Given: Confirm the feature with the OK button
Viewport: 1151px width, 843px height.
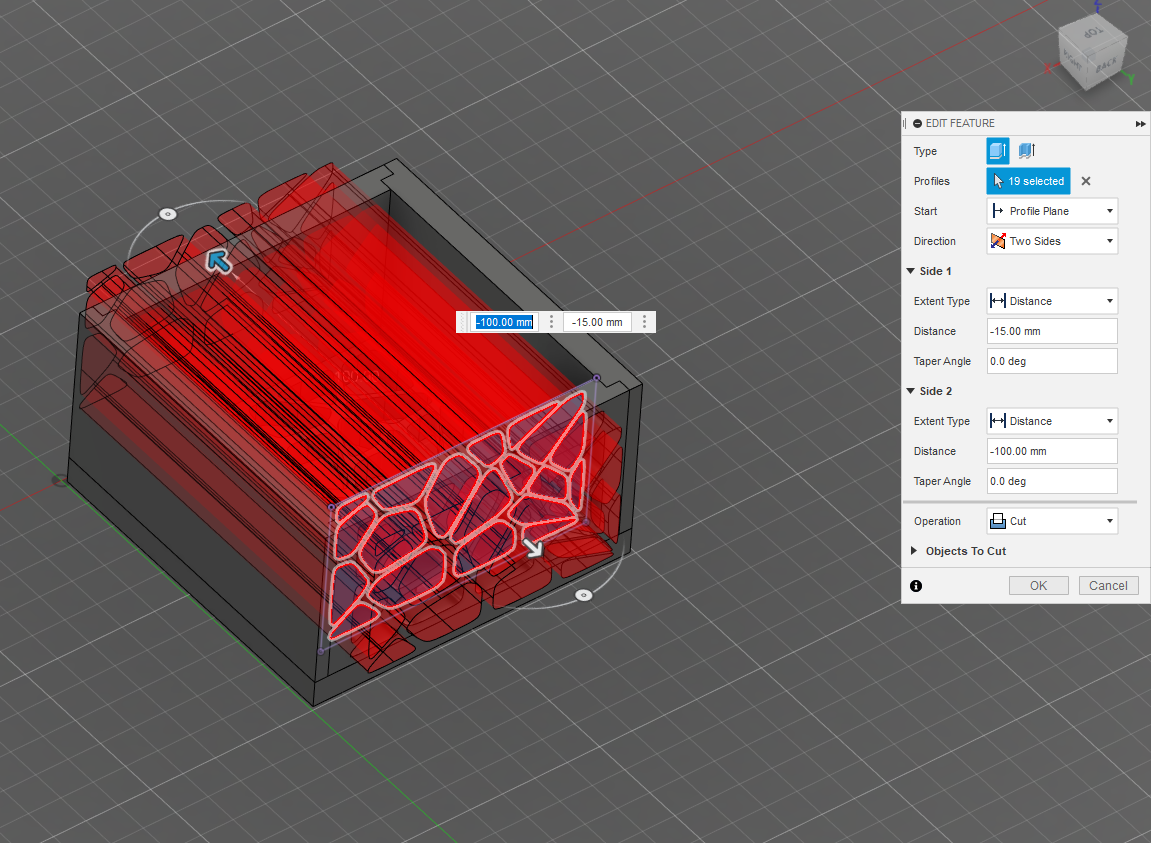Looking at the screenshot, I should (x=1038, y=585).
